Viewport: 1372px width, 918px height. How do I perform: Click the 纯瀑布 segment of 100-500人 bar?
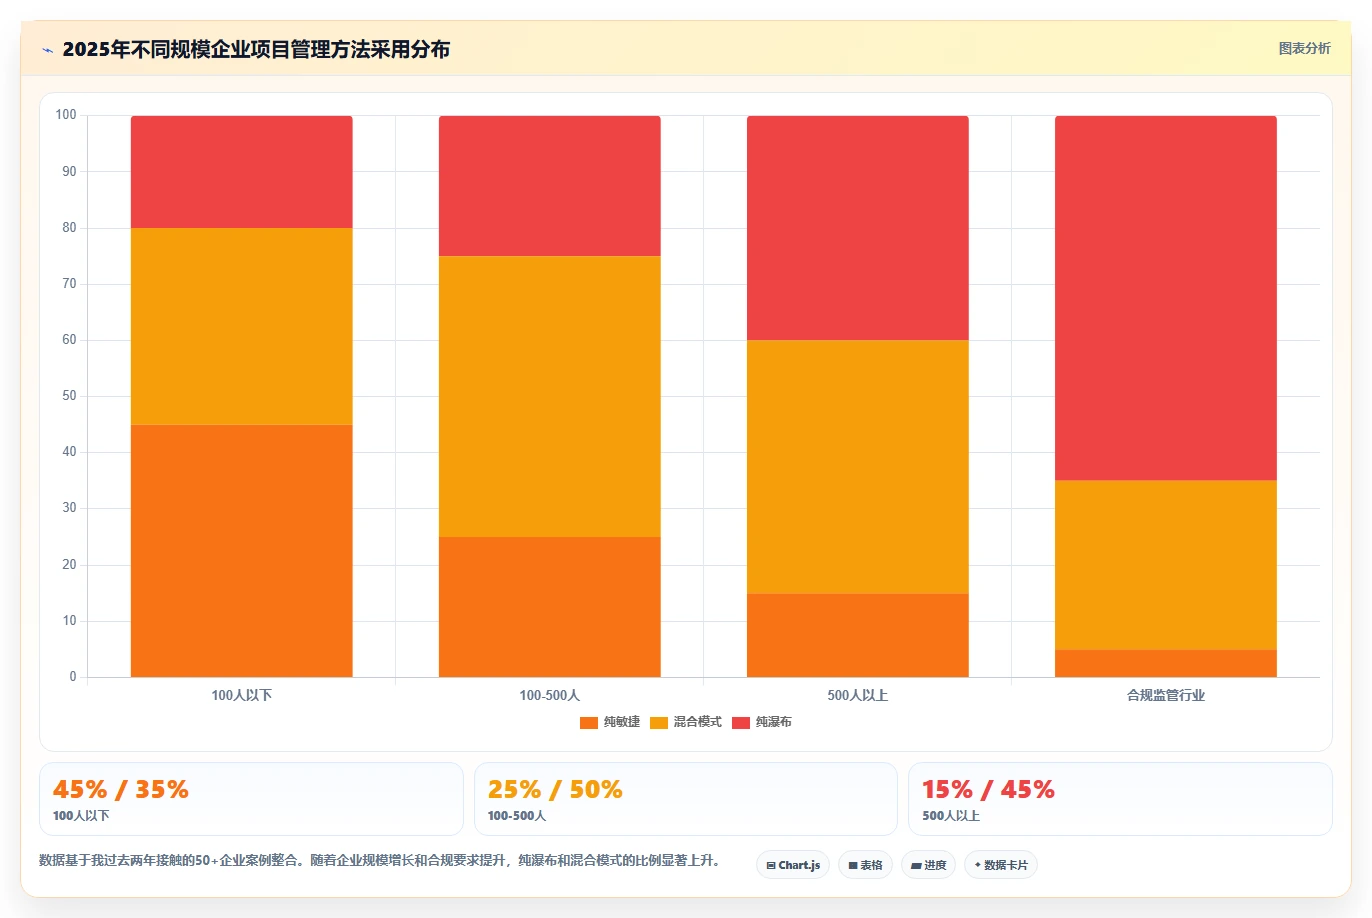click(x=550, y=186)
